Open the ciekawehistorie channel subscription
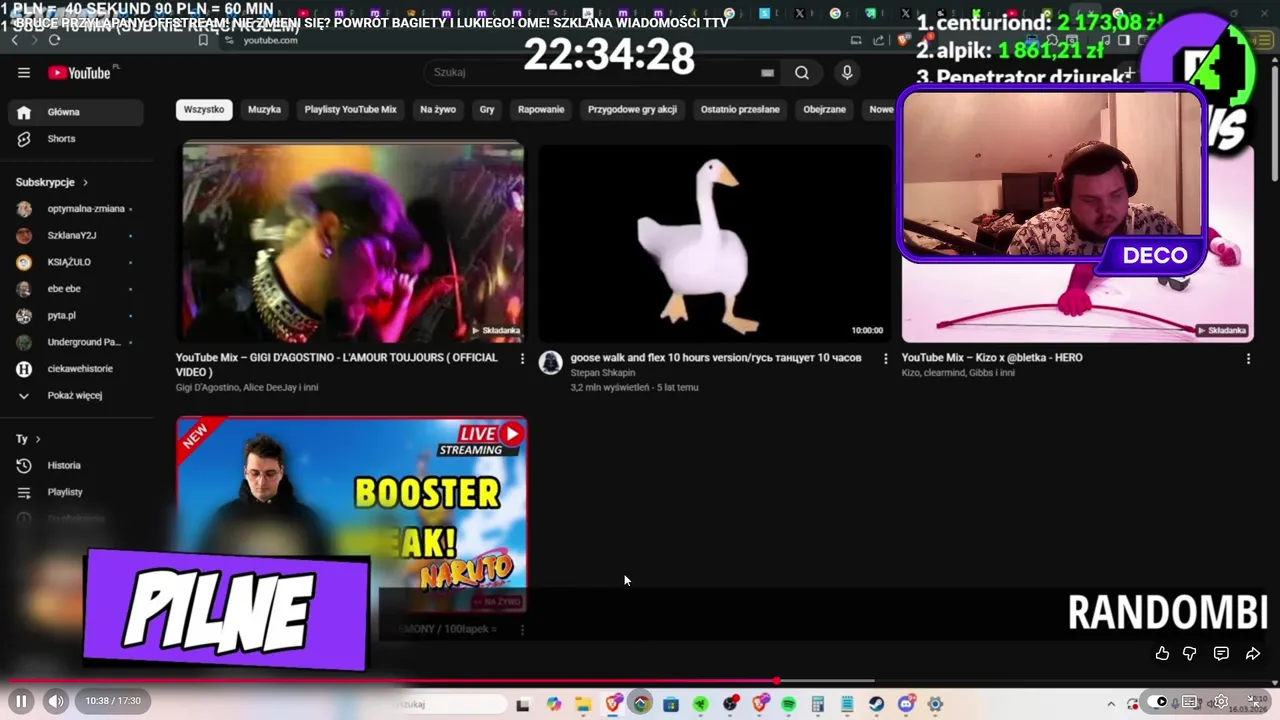1280x720 pixels. 76,369
